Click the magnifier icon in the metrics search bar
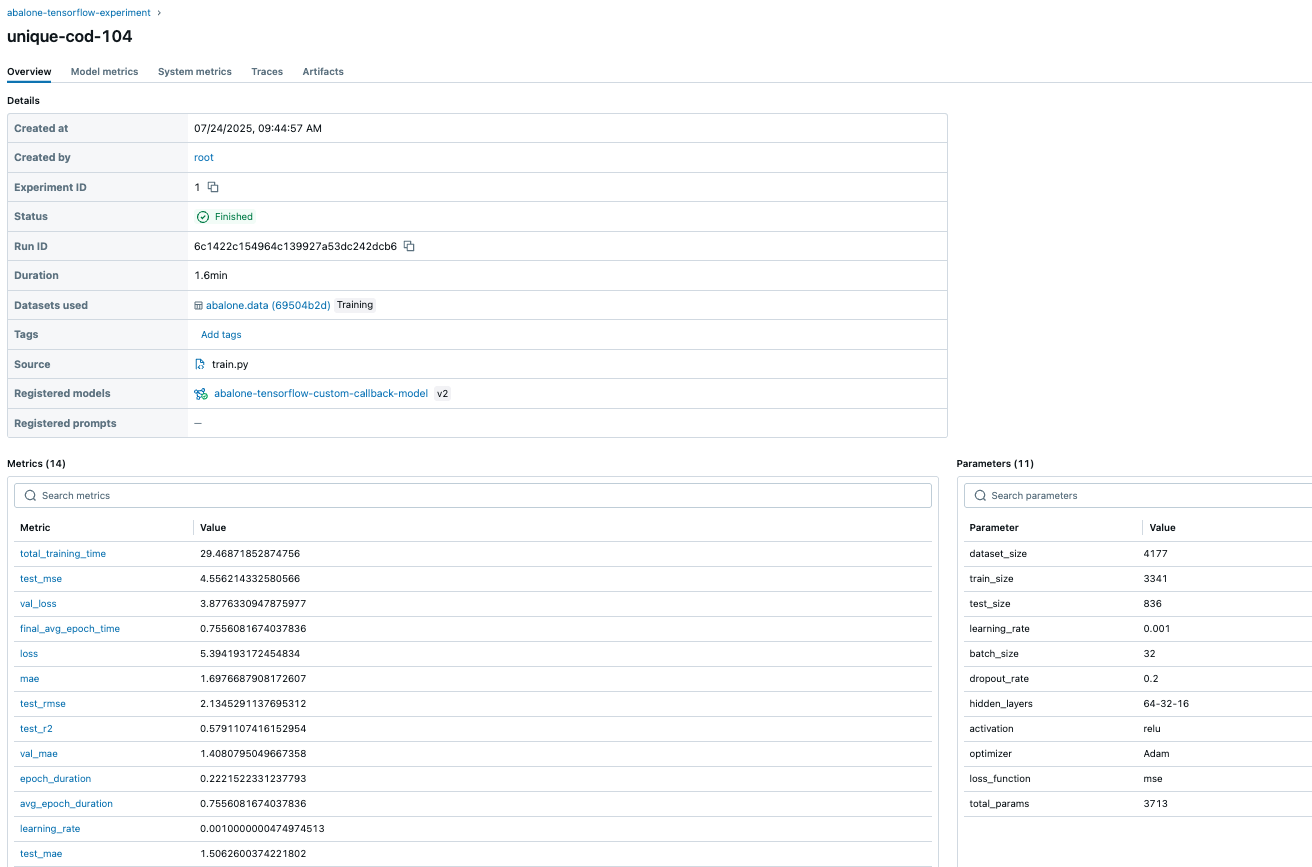 pos(30,495)
